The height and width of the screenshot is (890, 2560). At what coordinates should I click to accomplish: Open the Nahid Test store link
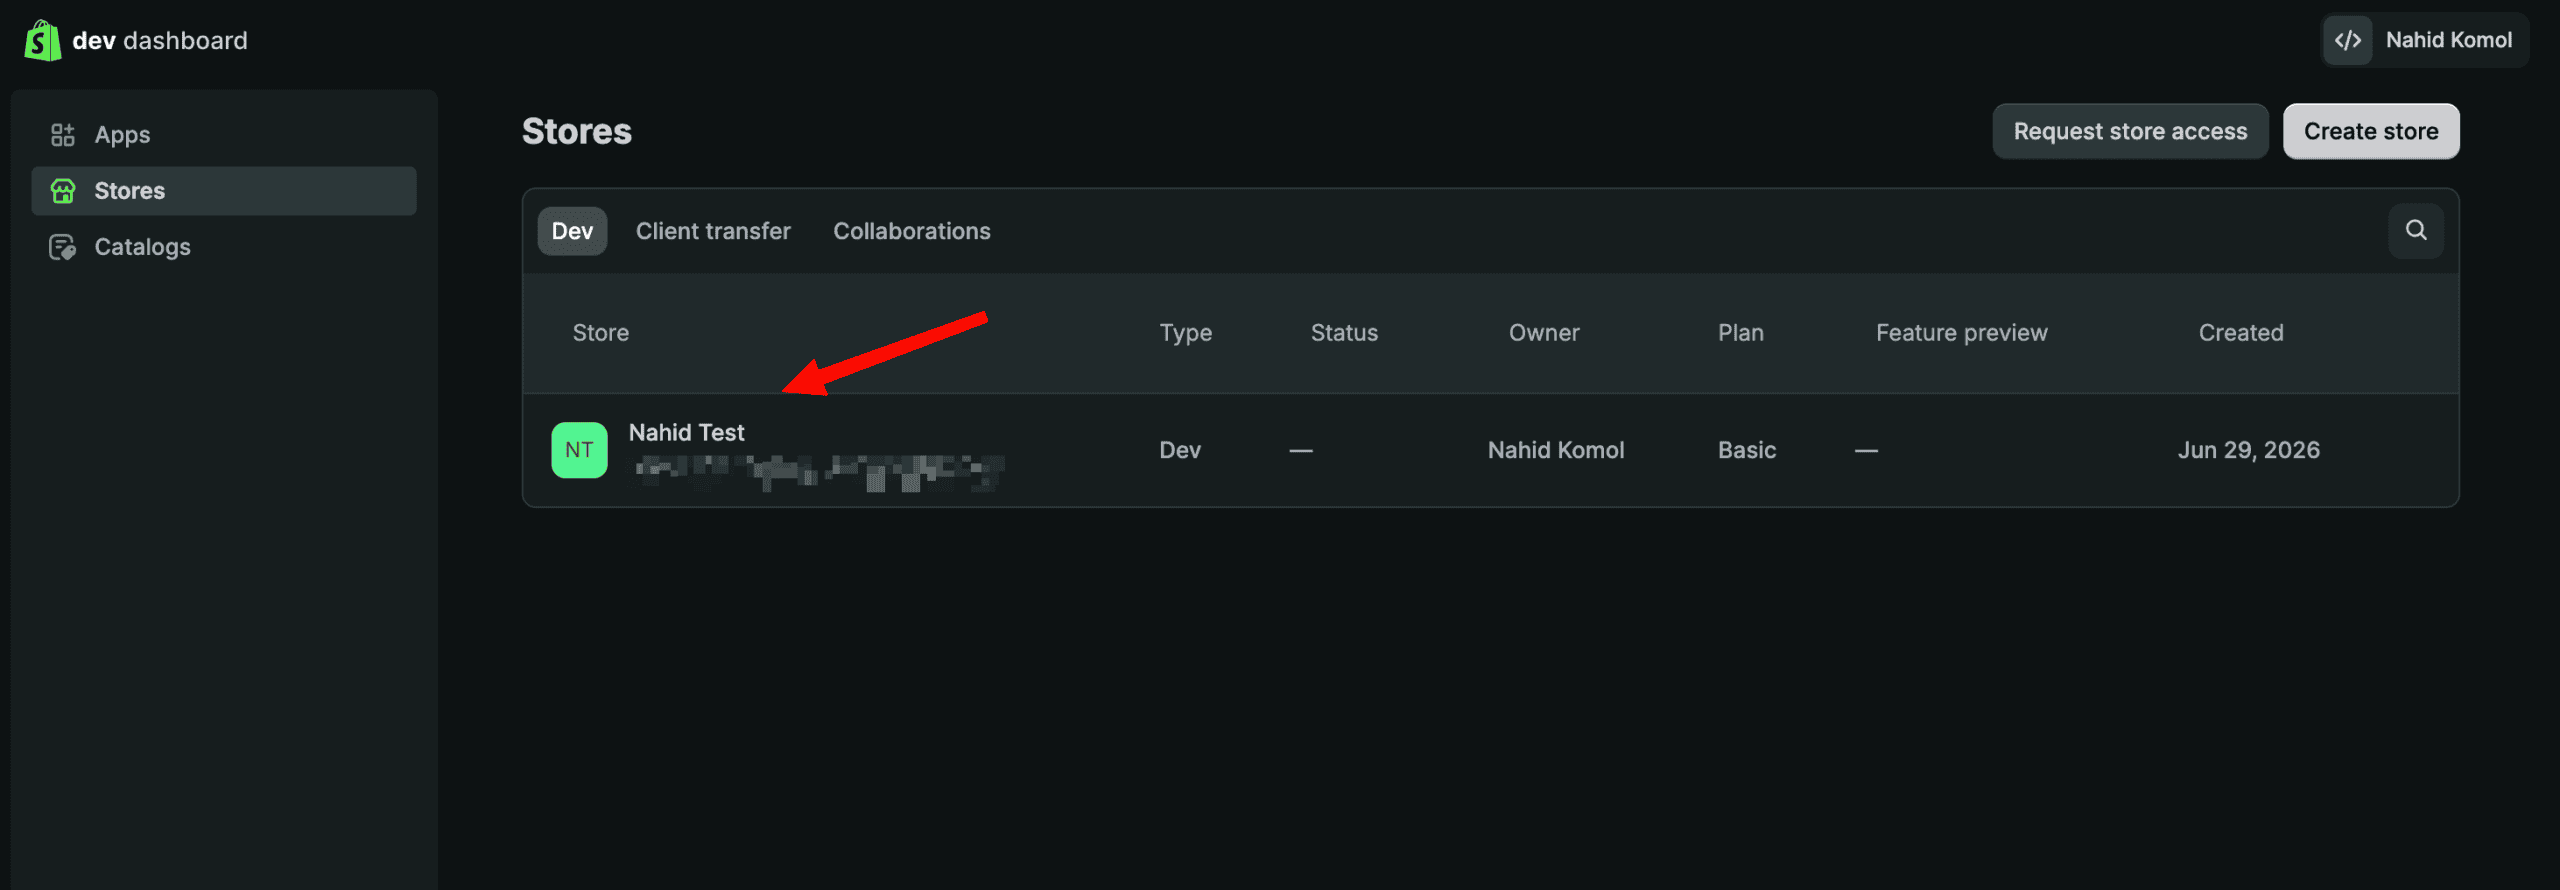pyautogui.click(x=686, y=433)
